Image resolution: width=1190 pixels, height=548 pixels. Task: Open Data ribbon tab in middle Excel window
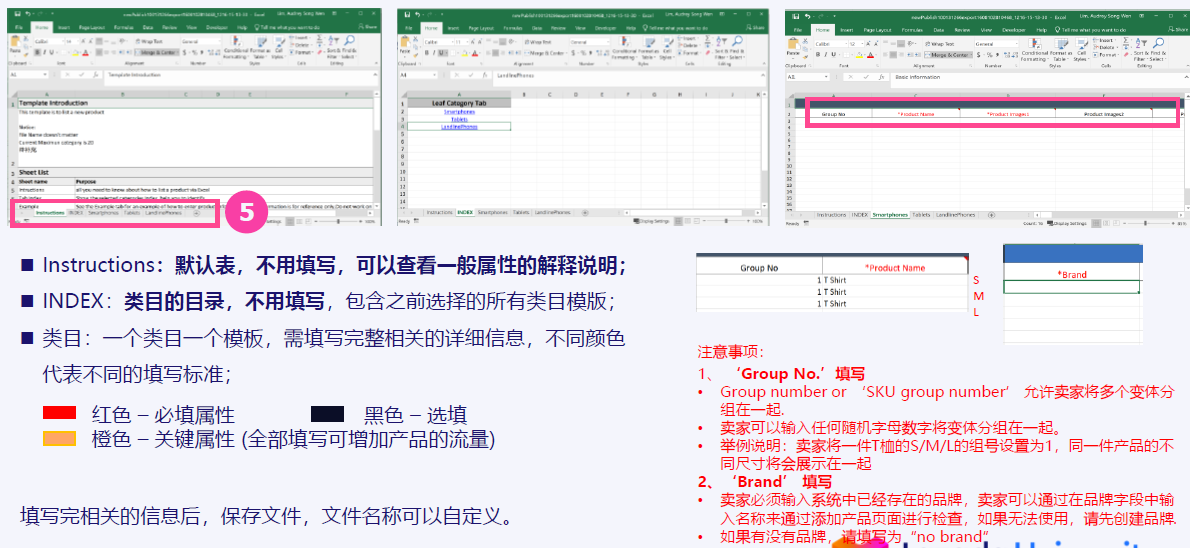[x=537, y=28]
